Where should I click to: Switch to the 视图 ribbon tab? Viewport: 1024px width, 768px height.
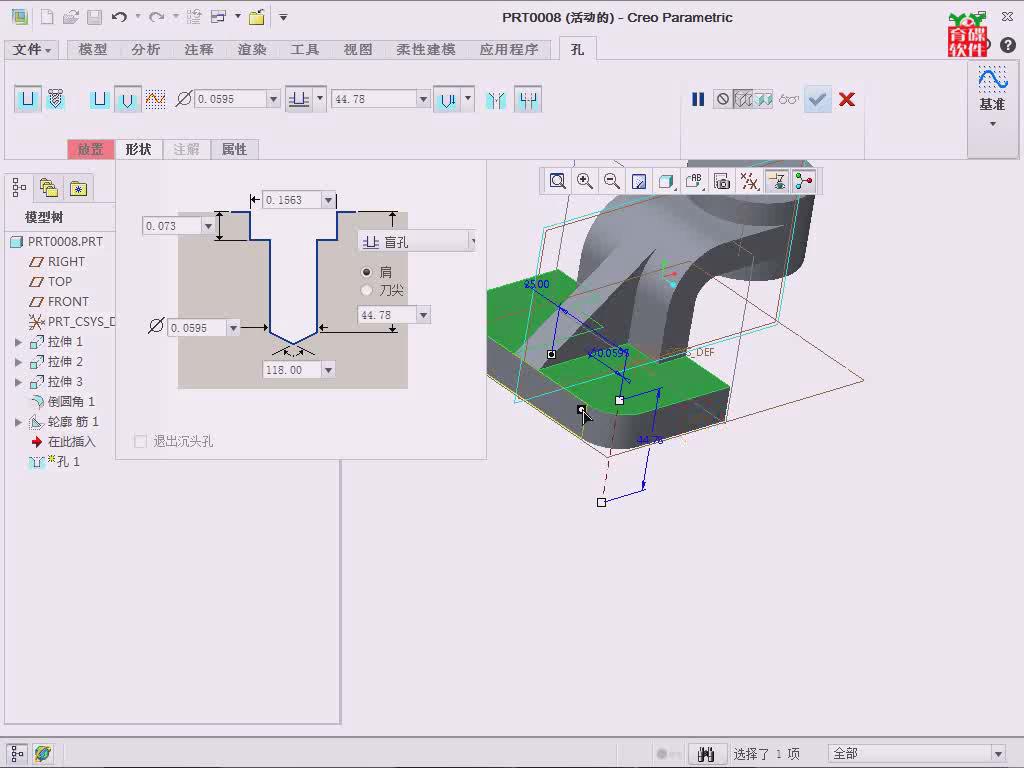358,50
